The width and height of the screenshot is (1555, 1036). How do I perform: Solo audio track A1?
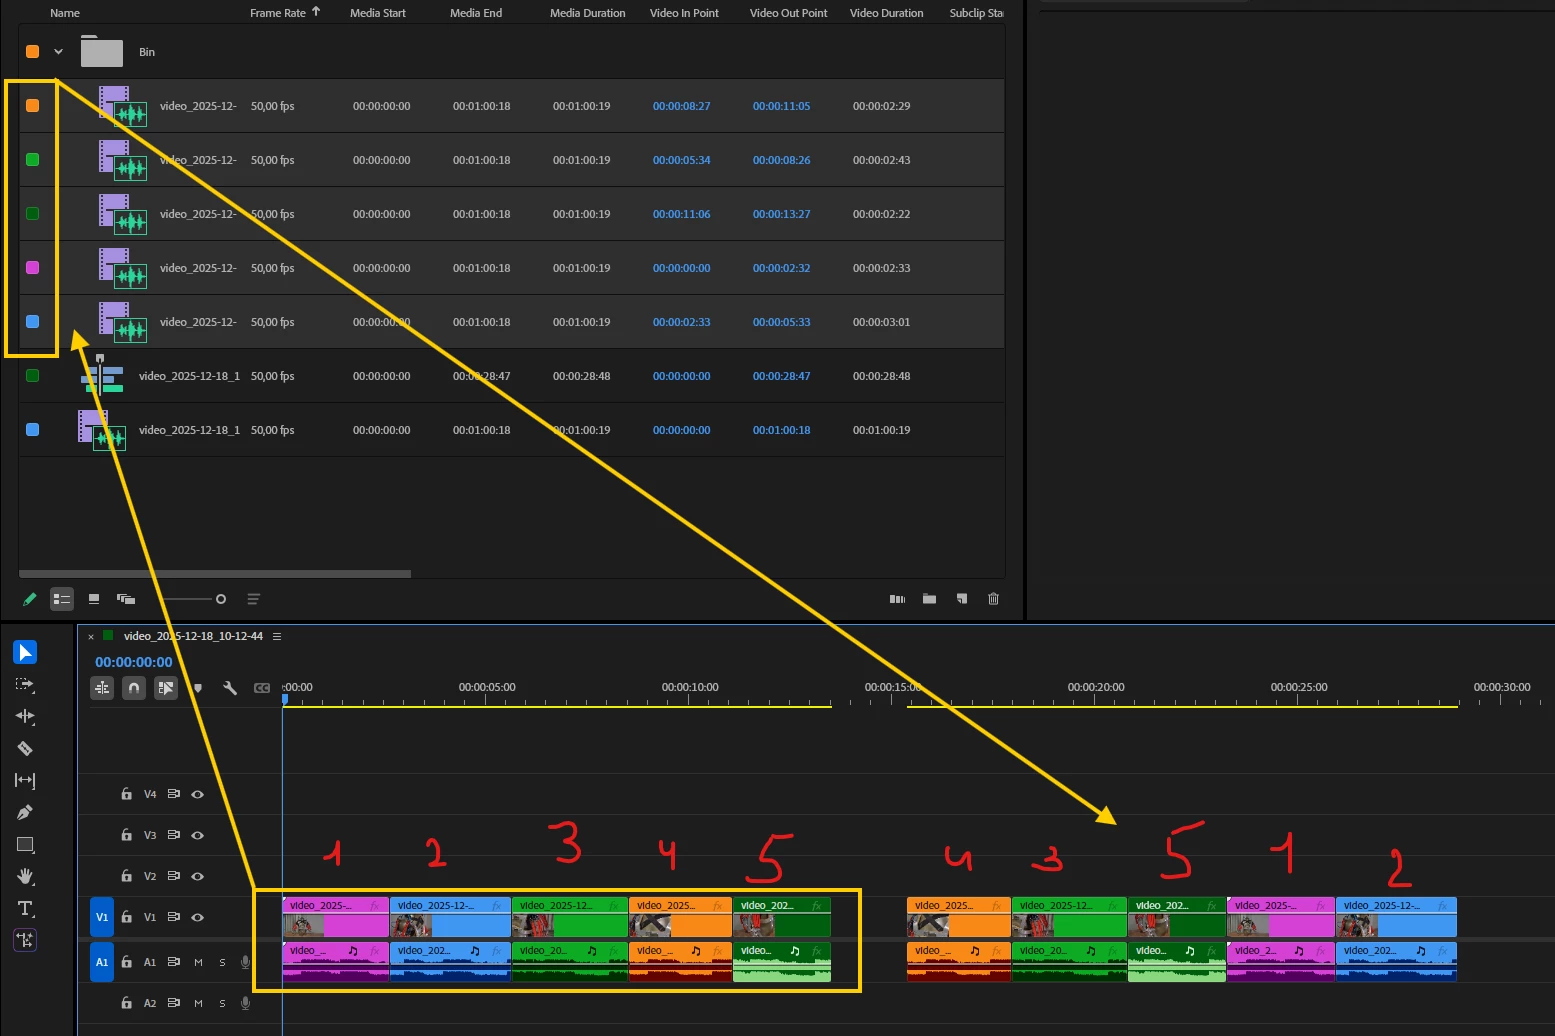tap(222, 962)
